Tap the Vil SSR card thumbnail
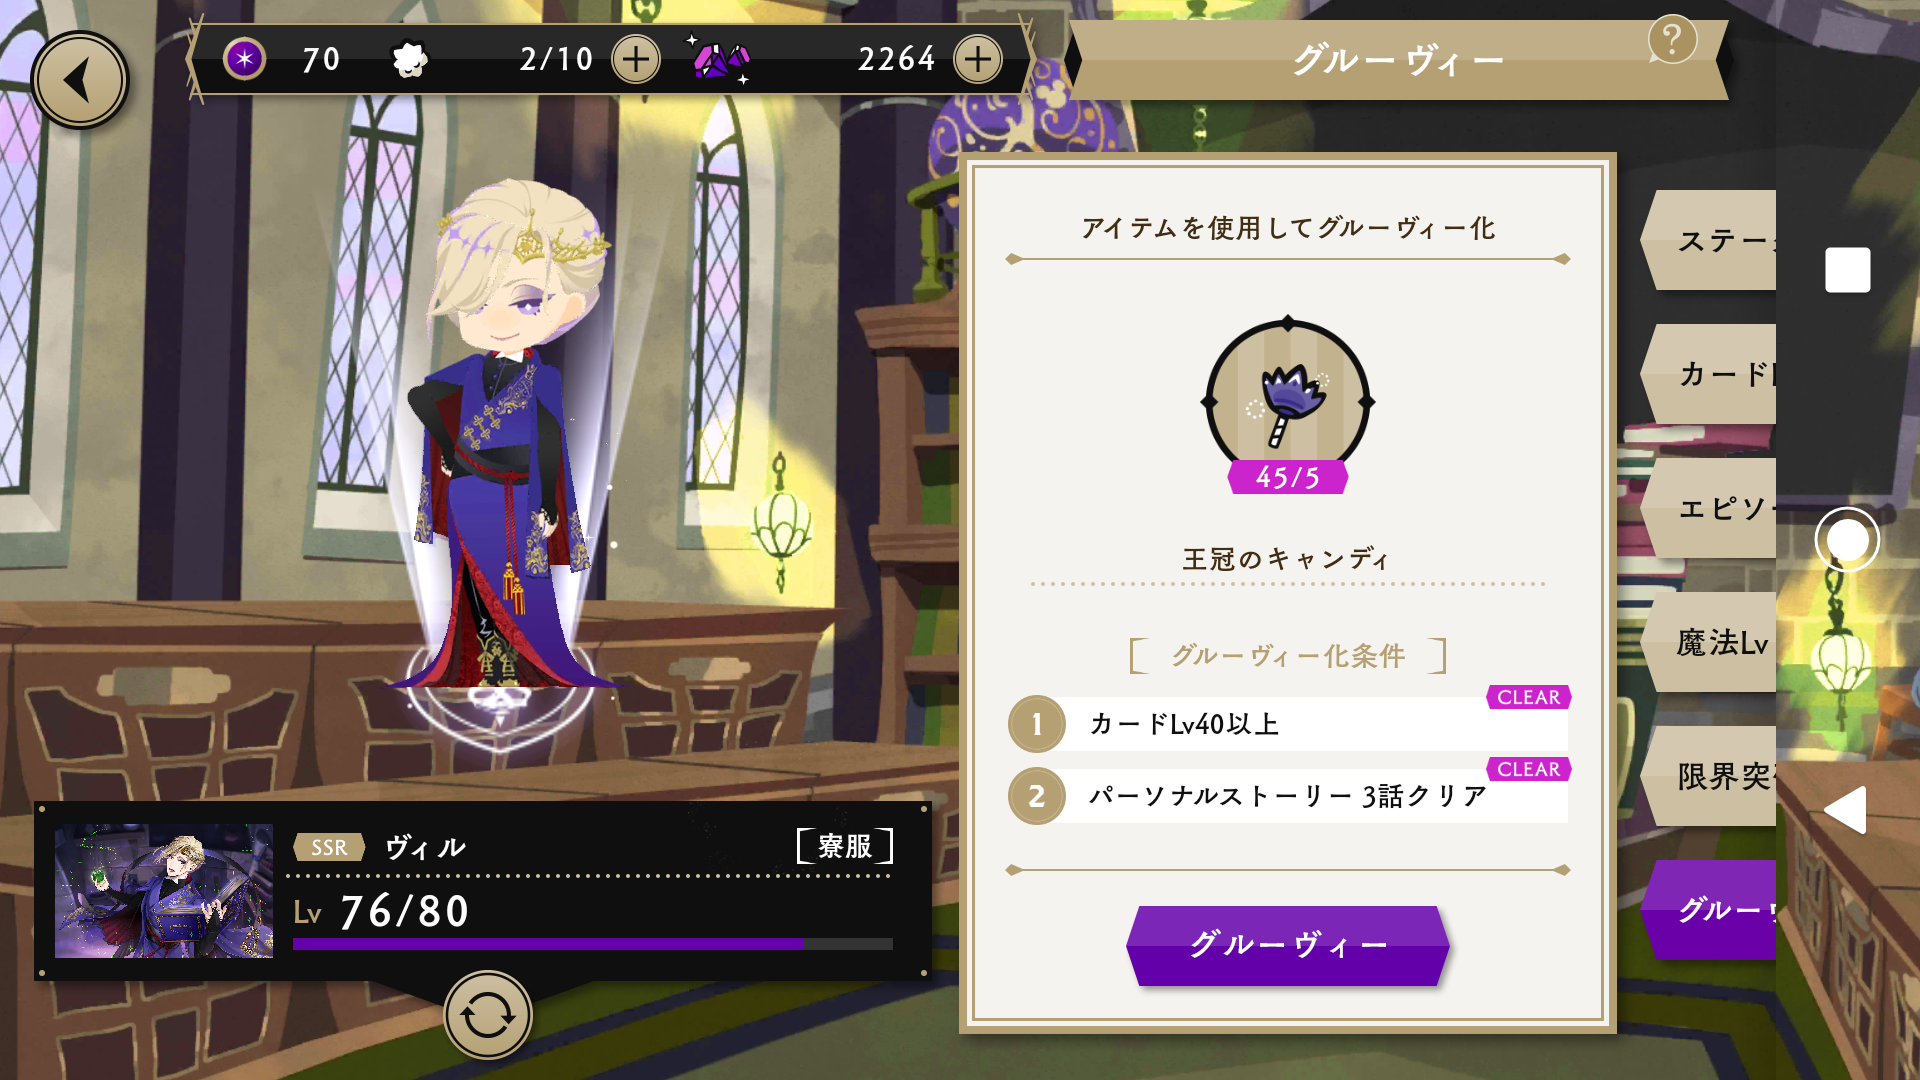Screen dimensions: 1920x1080 [x=164, y=891]
